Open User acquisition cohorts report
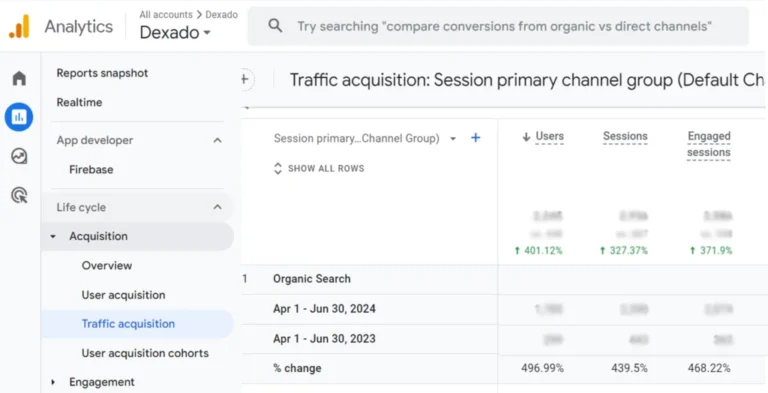This screenshot has height=393, width=768. (x=145, y=353)
